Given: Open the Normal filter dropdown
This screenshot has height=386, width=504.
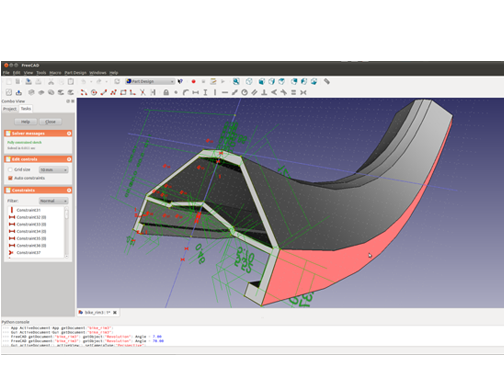Looking at the screenshot, I should coord(53,201).
